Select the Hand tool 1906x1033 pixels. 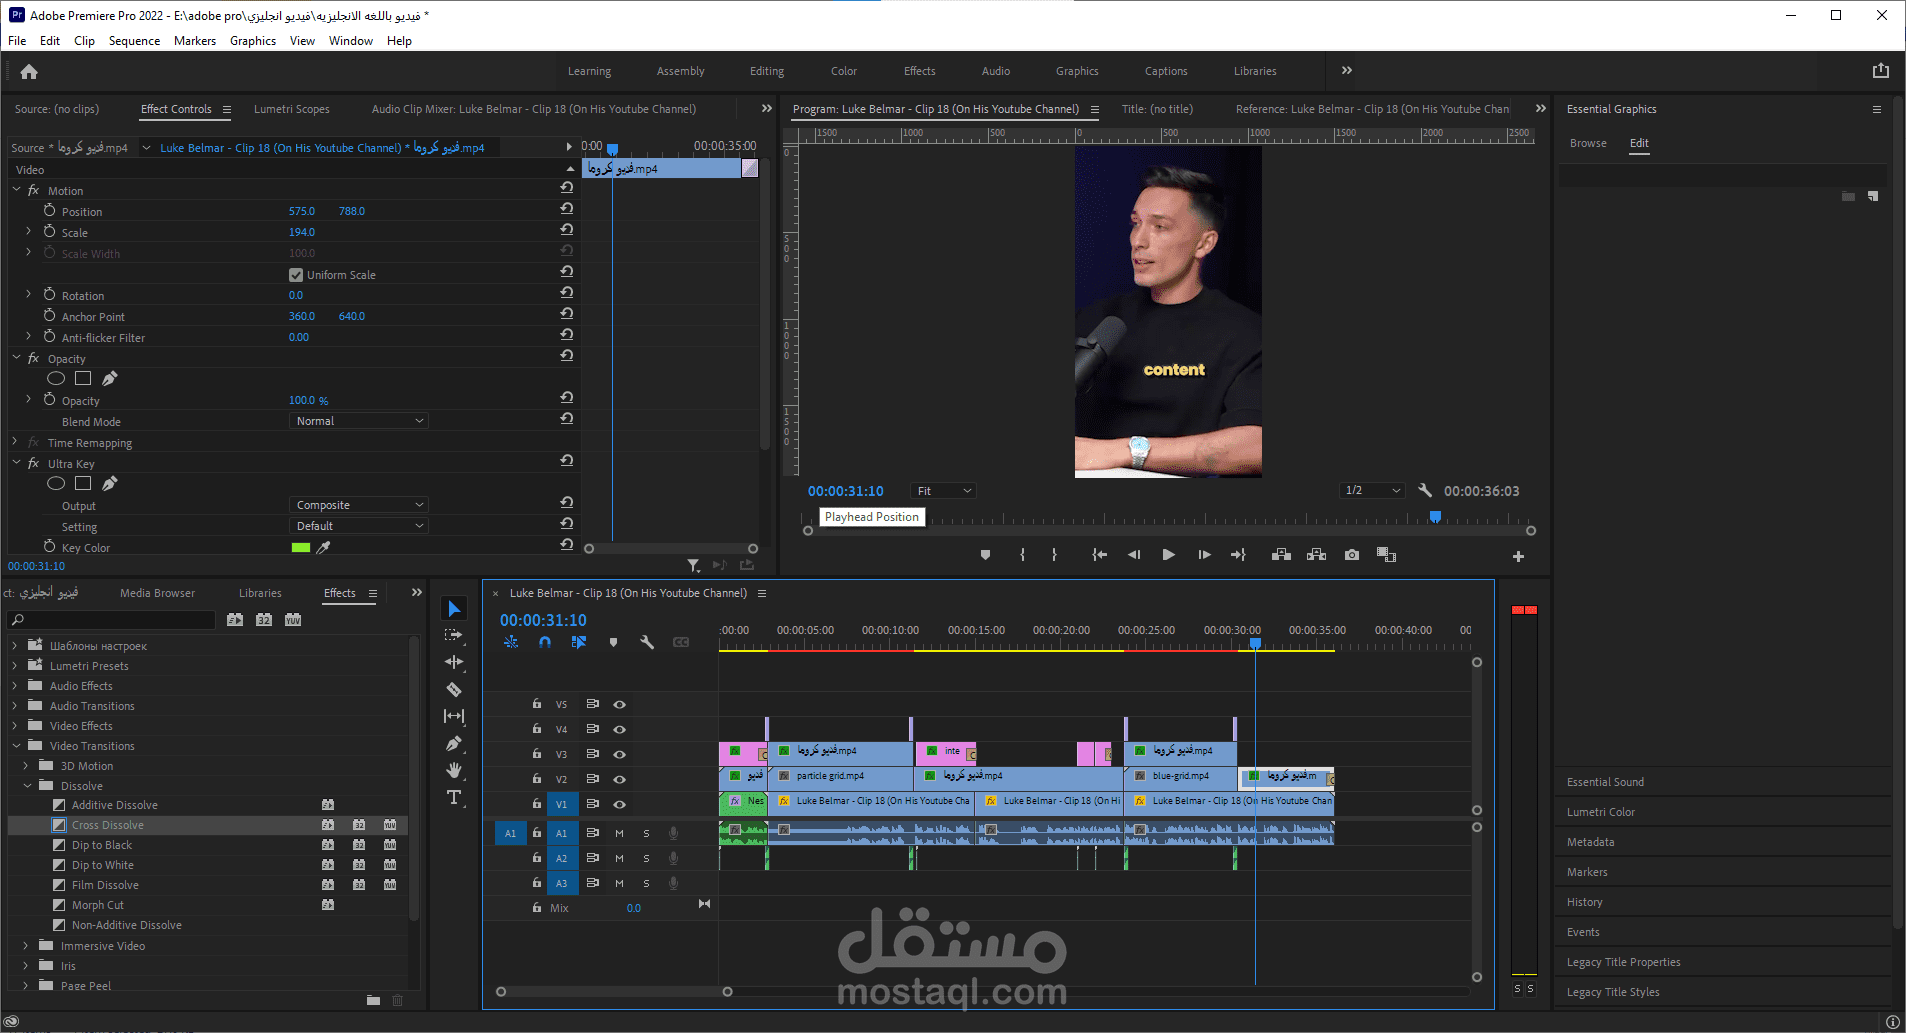pyautogui.click(x=454, y=770)
